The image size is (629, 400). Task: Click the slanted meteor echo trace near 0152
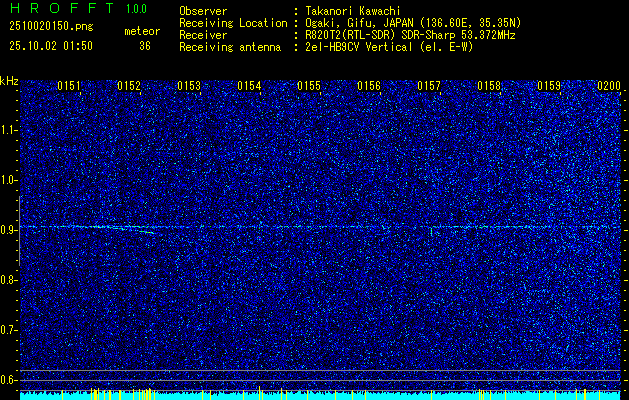[130, 229]
